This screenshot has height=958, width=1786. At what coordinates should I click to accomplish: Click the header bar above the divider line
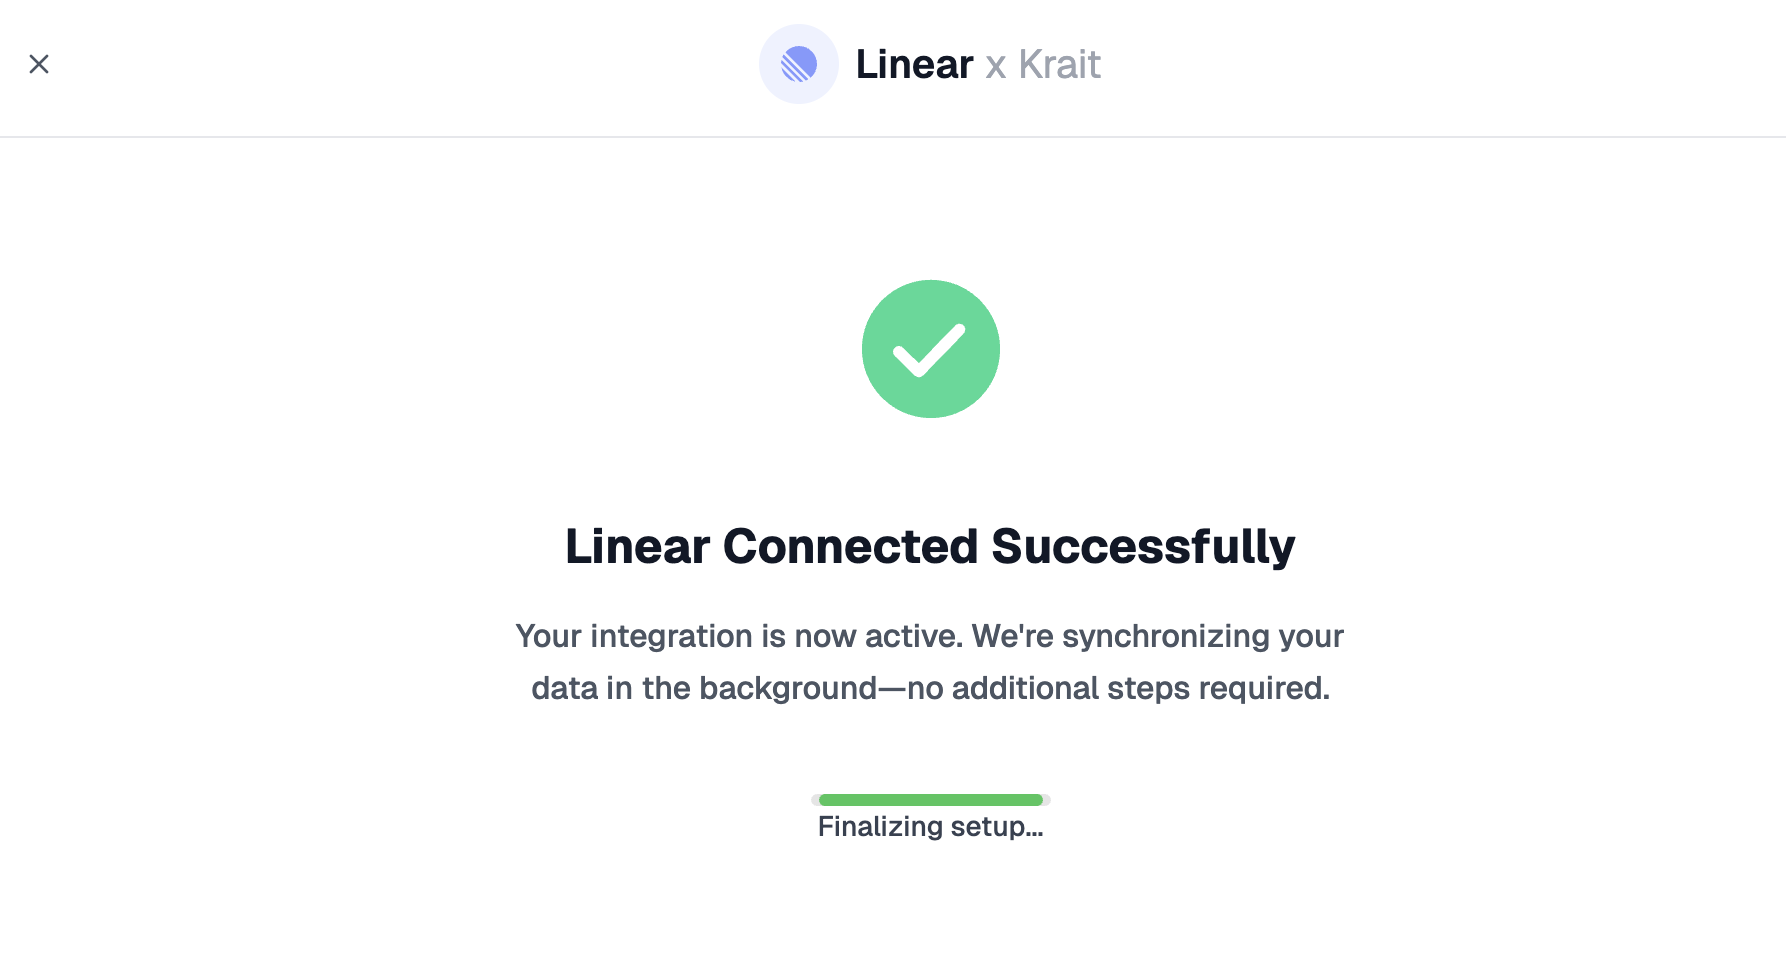point(893,64)
